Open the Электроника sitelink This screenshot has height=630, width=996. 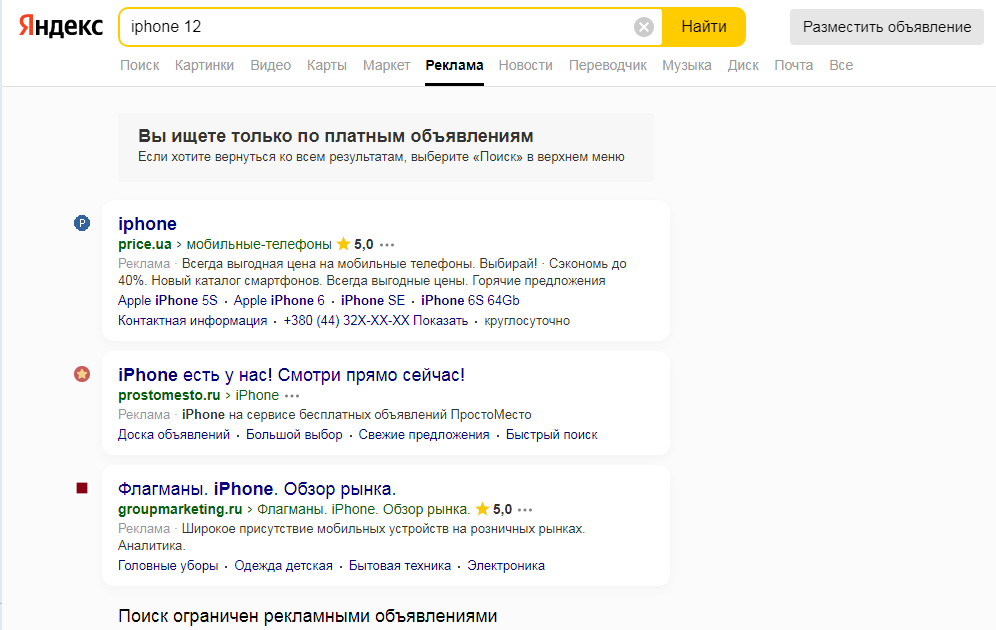(x=506, y=566)
